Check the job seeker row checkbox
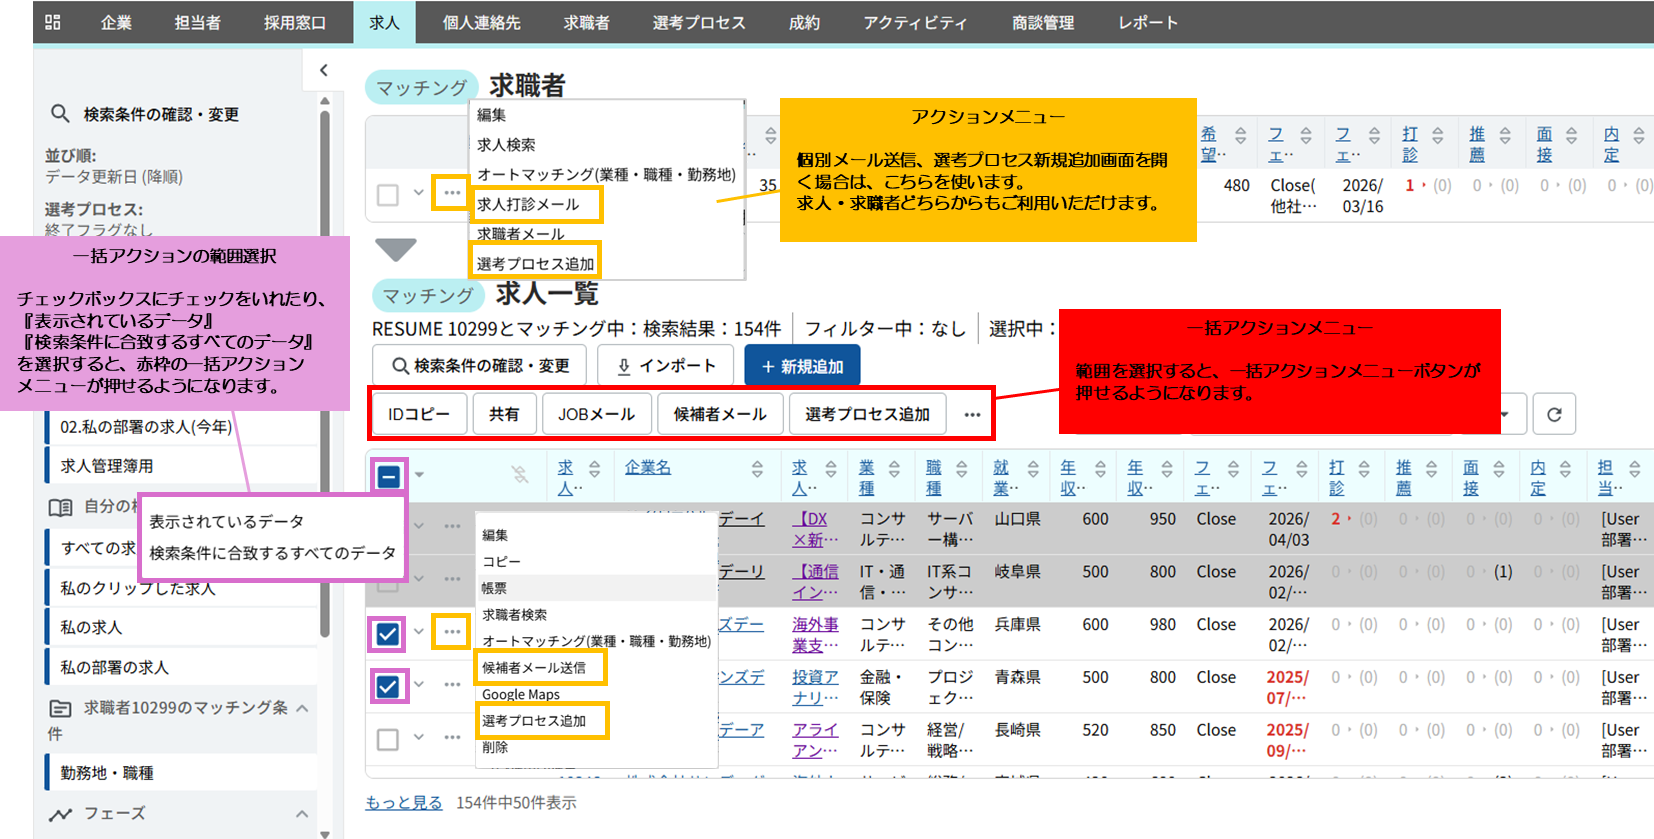 (x=388, y=194)
